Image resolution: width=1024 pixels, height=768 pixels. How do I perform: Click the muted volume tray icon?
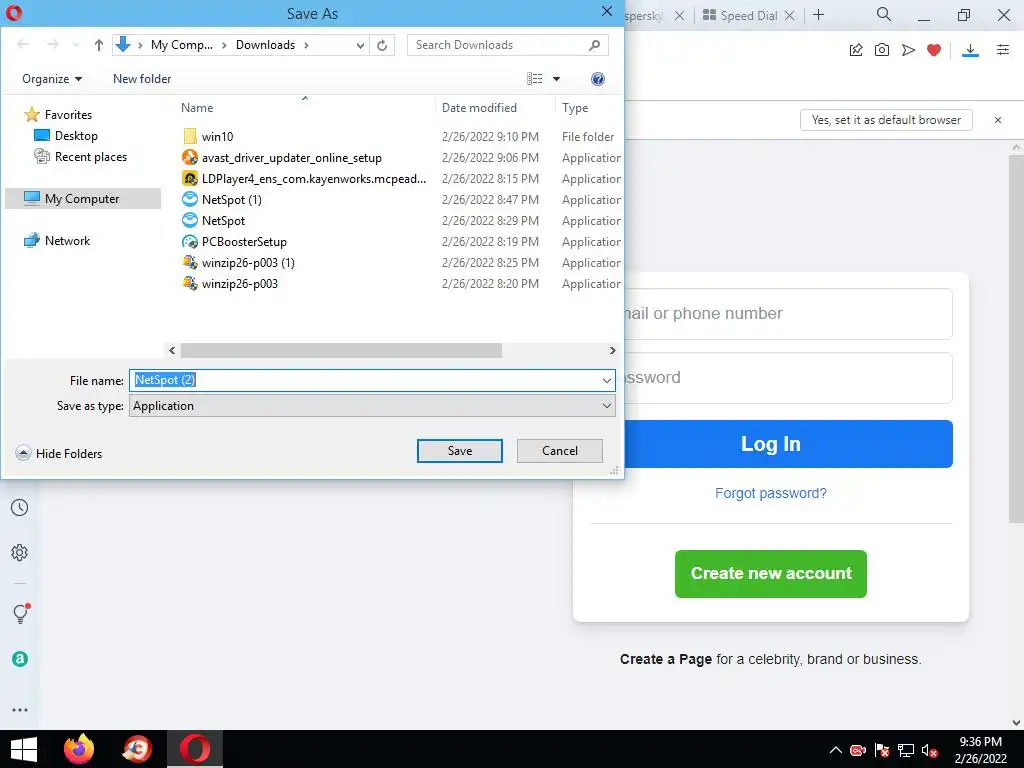point(930,751)
